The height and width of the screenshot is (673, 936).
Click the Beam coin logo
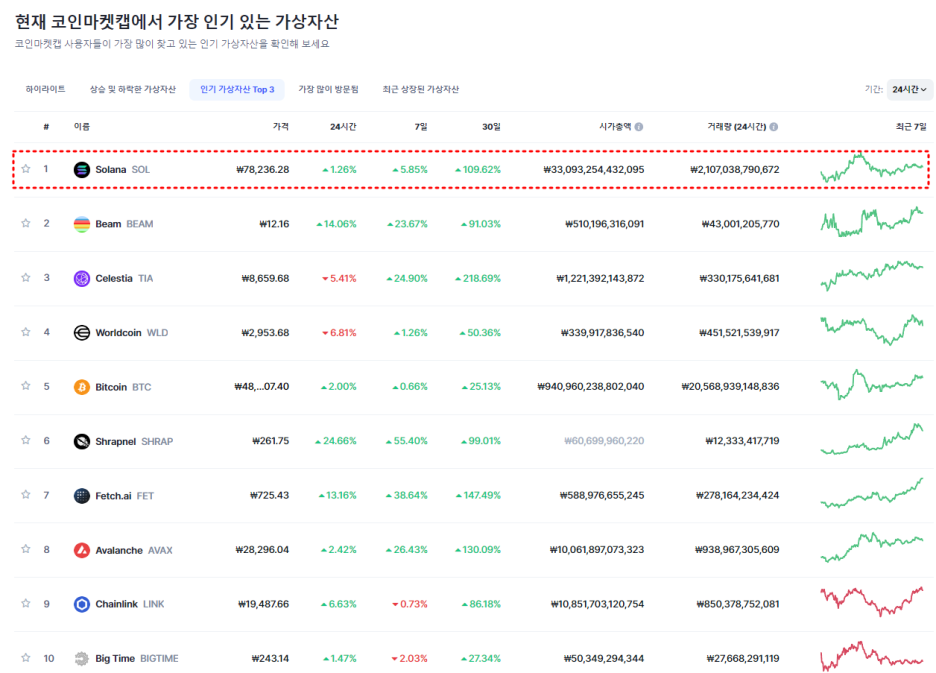[x=82, y=224]
